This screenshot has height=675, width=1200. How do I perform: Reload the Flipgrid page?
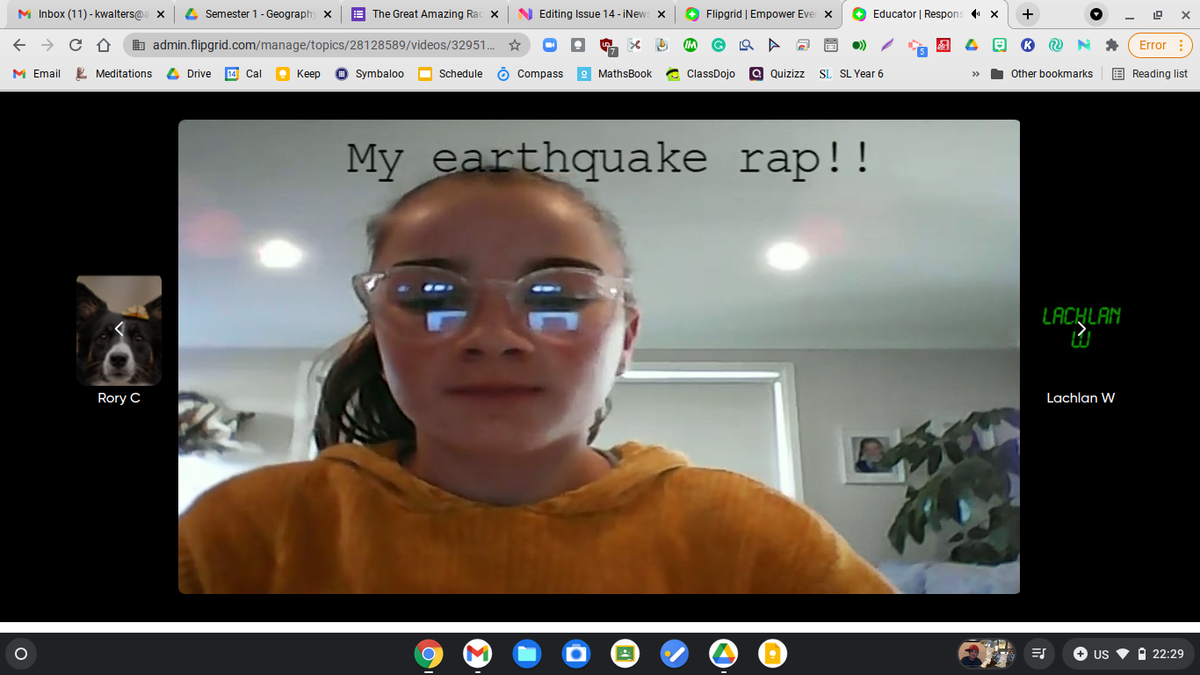pos(76,45)
